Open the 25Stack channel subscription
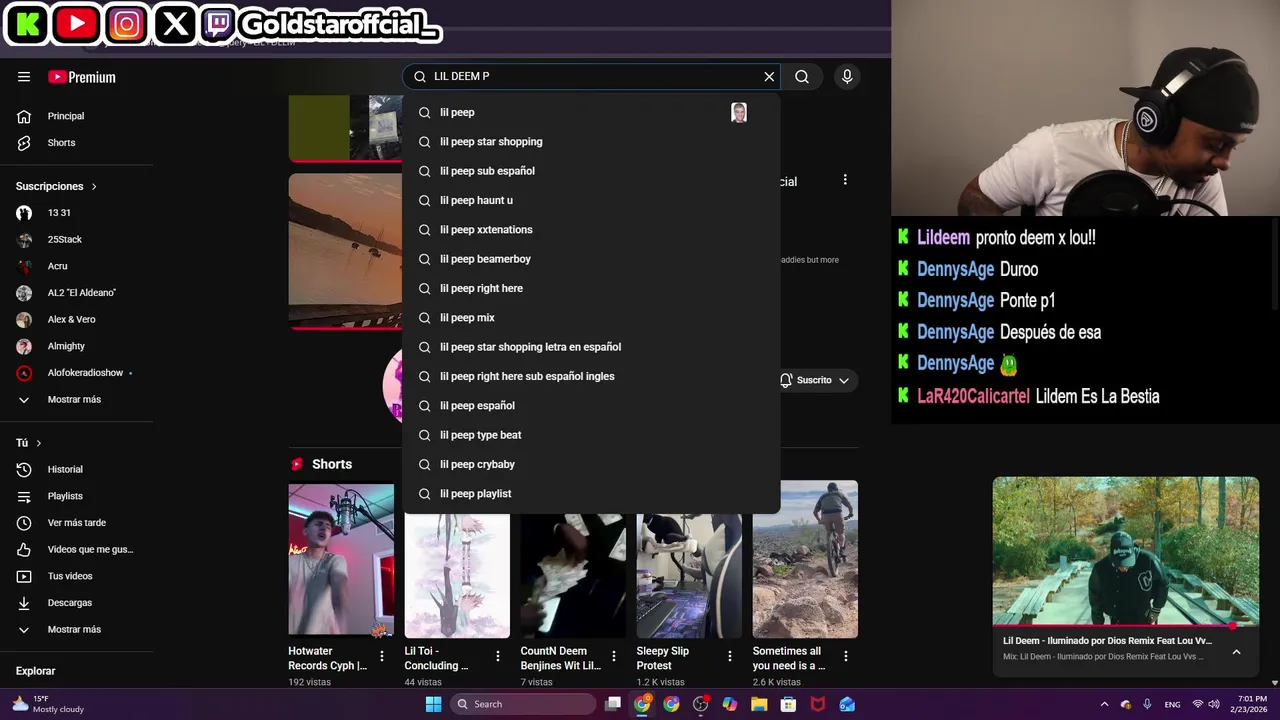The image size is (1280, 720). pos(77,240)
